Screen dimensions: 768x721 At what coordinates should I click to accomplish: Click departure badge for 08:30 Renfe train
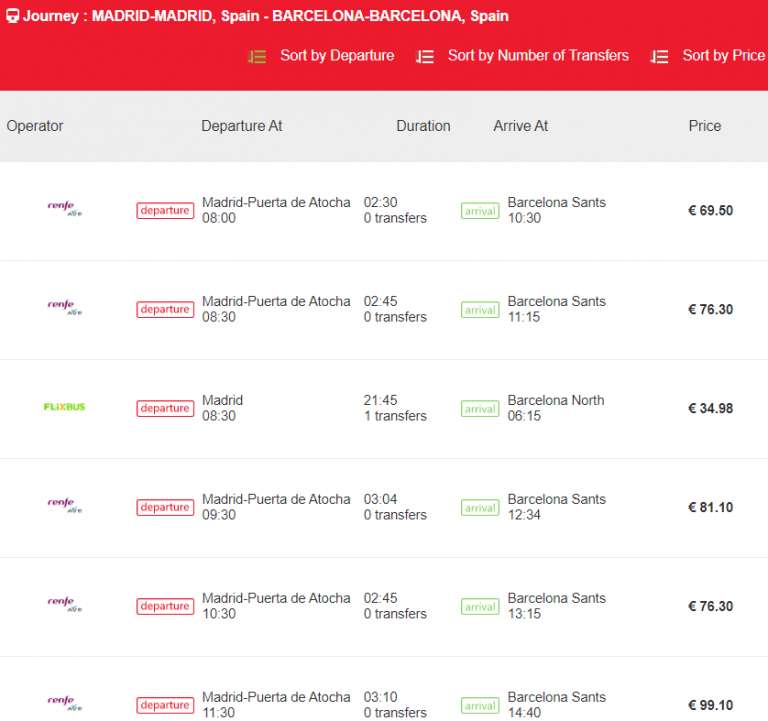(165, 309)
